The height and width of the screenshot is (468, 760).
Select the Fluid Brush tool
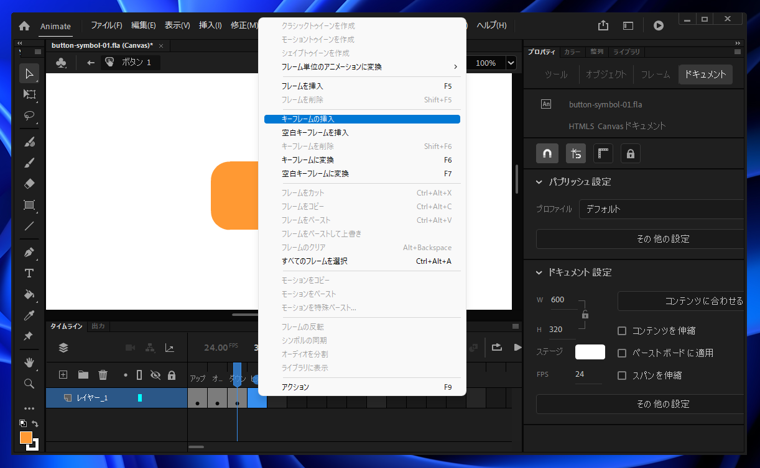click(x=29, y=141)
